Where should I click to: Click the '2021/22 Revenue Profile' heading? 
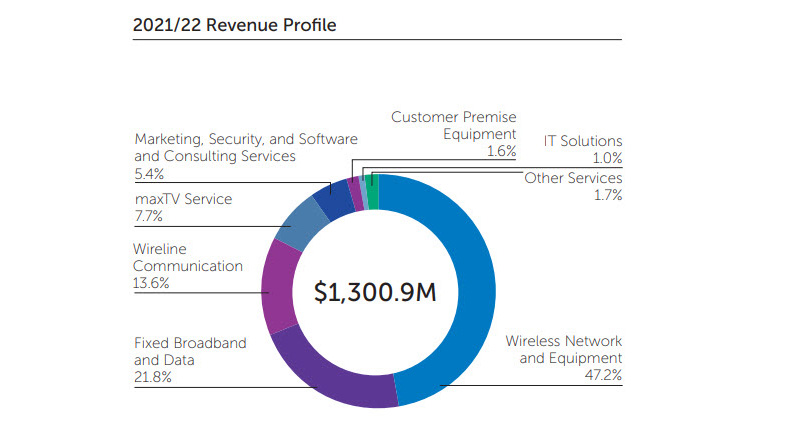[234, 25]
